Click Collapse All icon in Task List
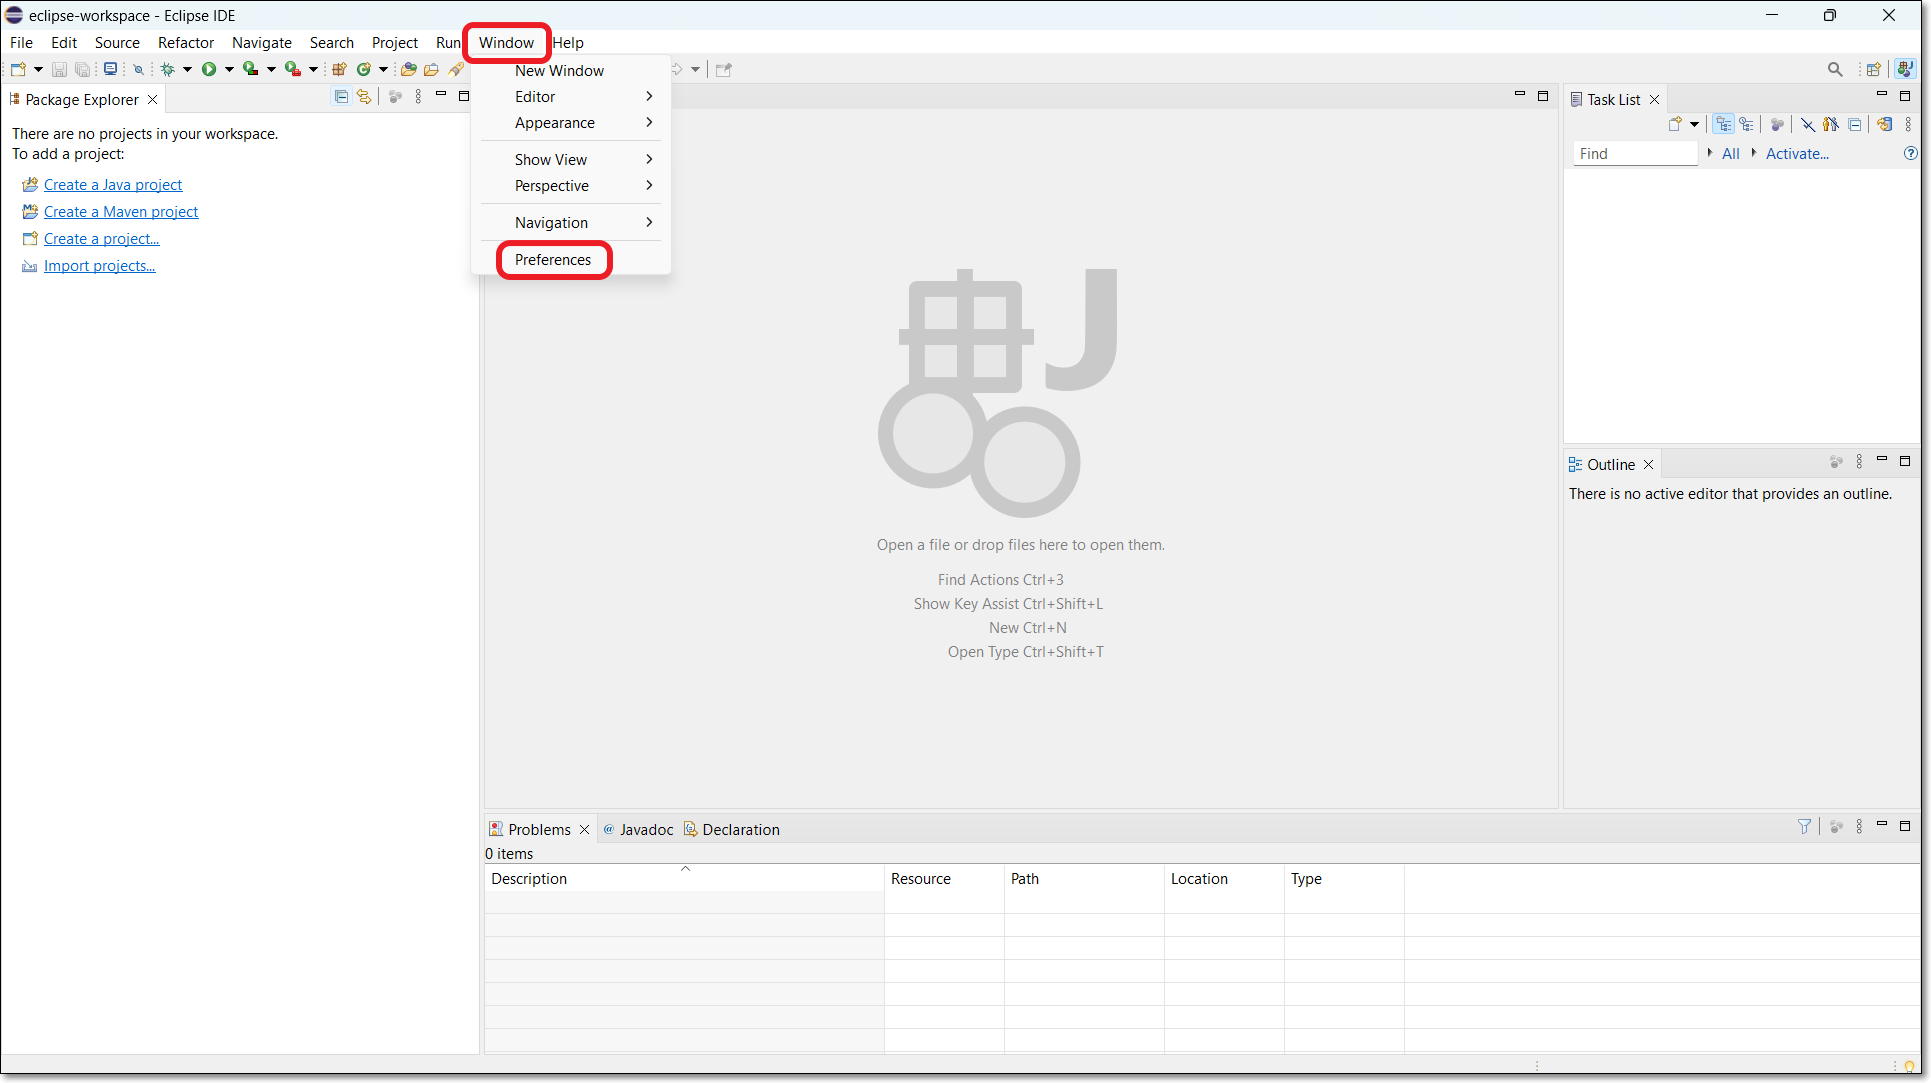 [x=1855, y=124]
